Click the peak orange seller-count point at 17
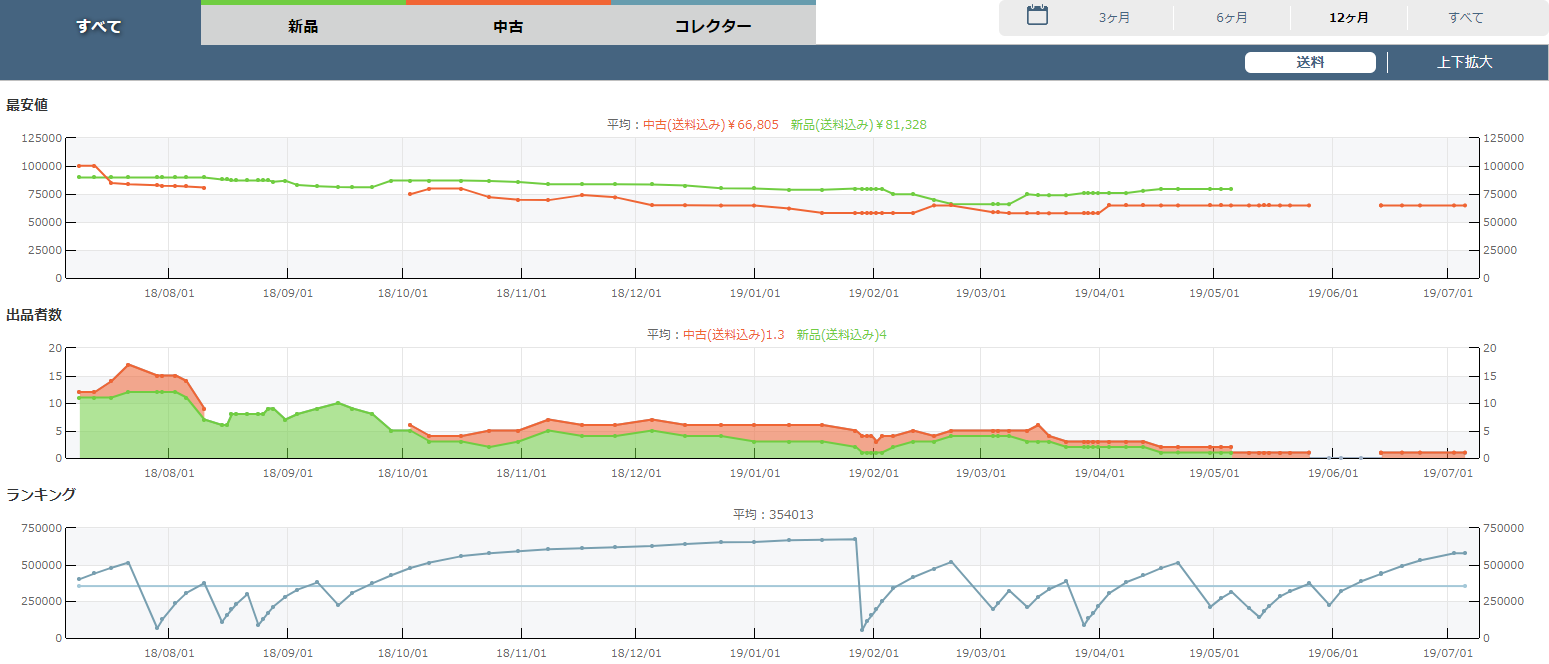The width and height of the screenshot is (1549, 664). click(x=128, y=365)
